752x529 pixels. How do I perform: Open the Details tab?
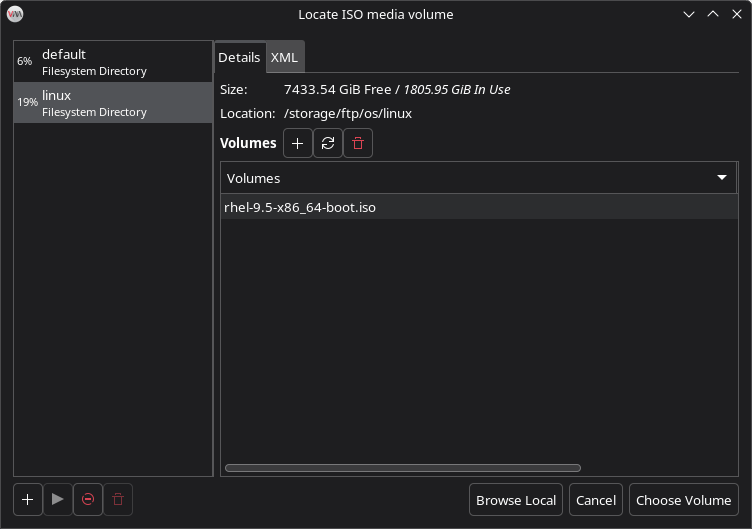(x=239, y=57)
